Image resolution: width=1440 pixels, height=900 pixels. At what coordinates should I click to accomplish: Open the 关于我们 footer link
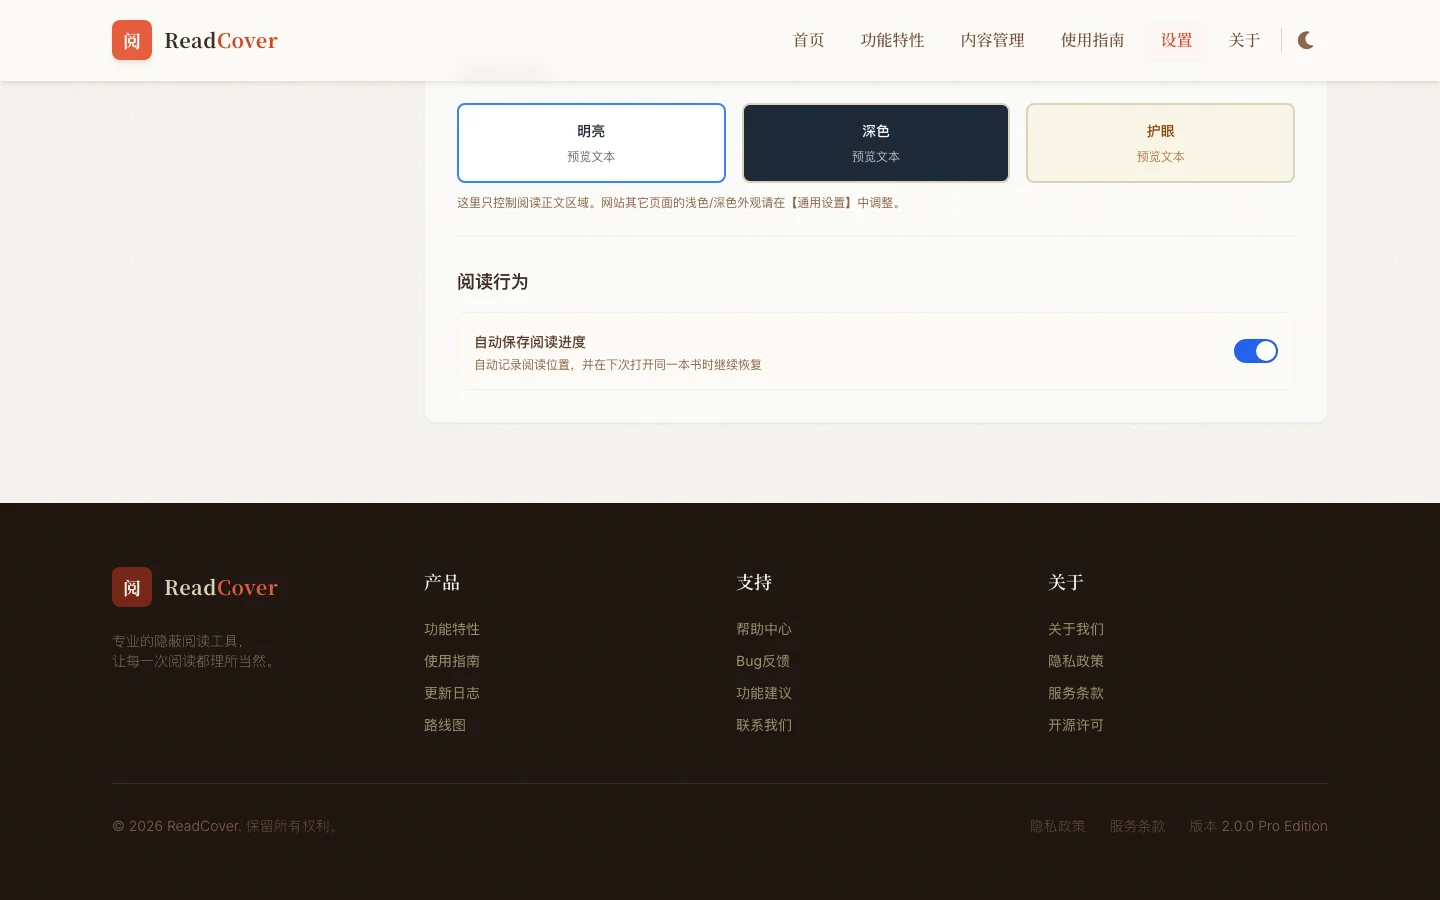[1076, 629]
